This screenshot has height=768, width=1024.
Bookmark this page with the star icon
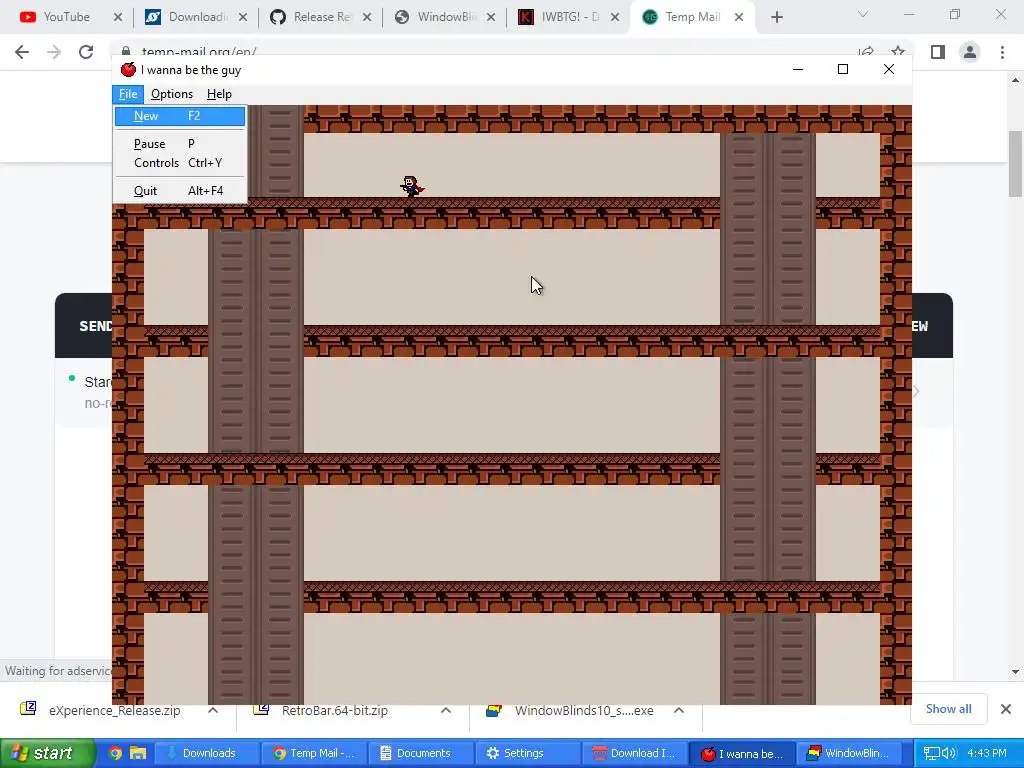click(898, 51)
